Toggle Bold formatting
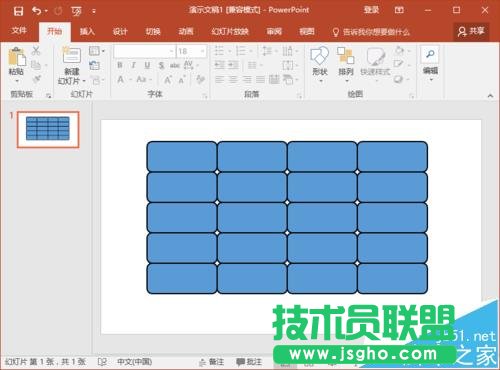Viewport: 500px width, 370px height. coord(120,65)
